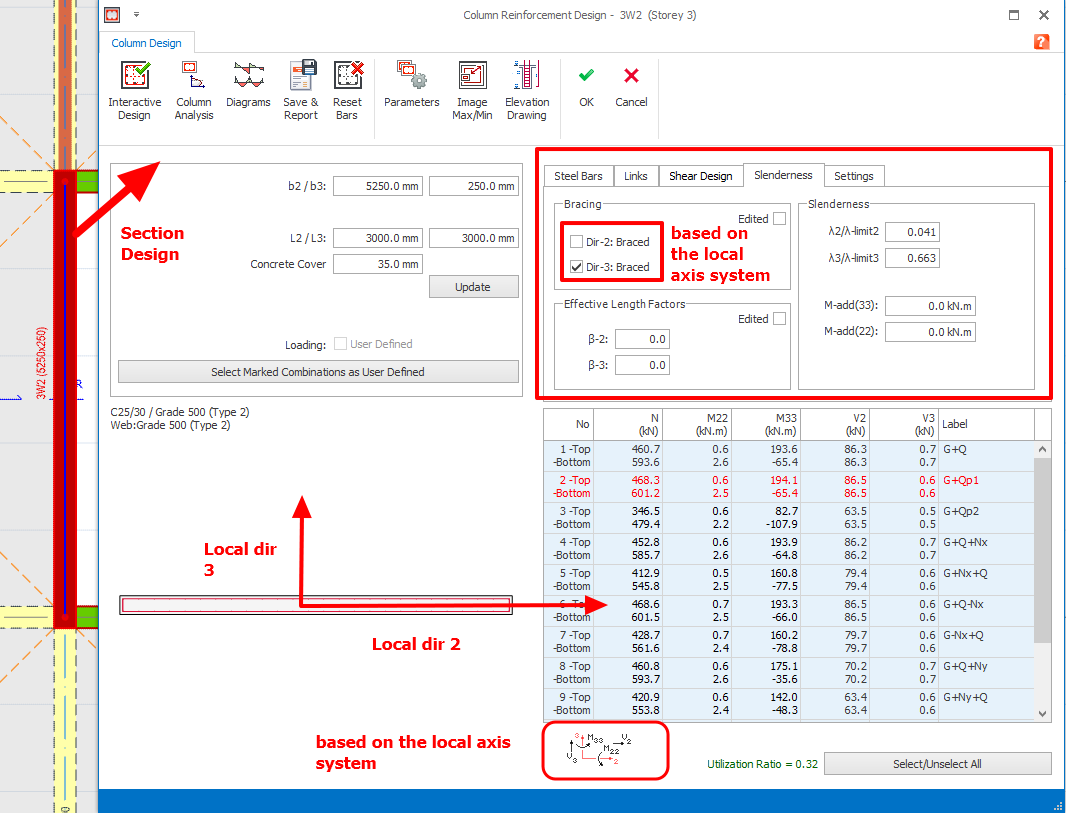Open Interactive Design tool
This screenshot has height=813, width=1066.
(134, 78)
